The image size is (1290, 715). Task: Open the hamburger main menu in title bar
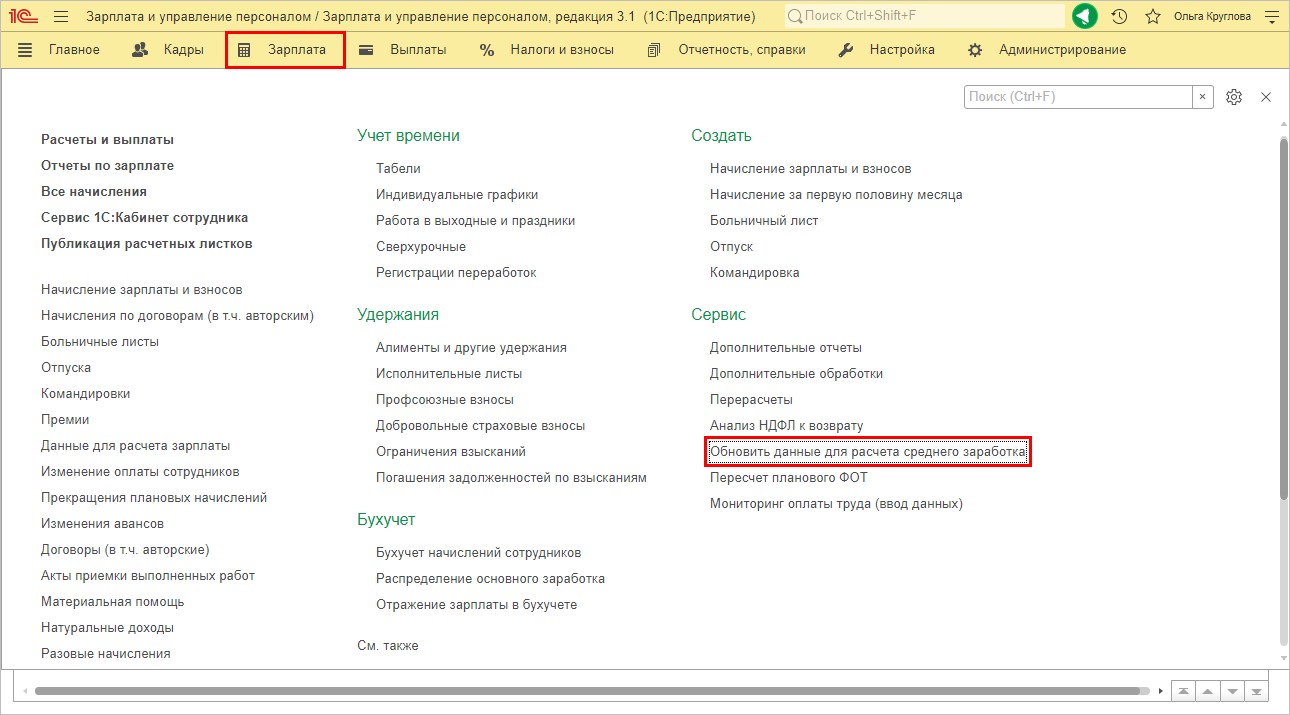(61, 16)
